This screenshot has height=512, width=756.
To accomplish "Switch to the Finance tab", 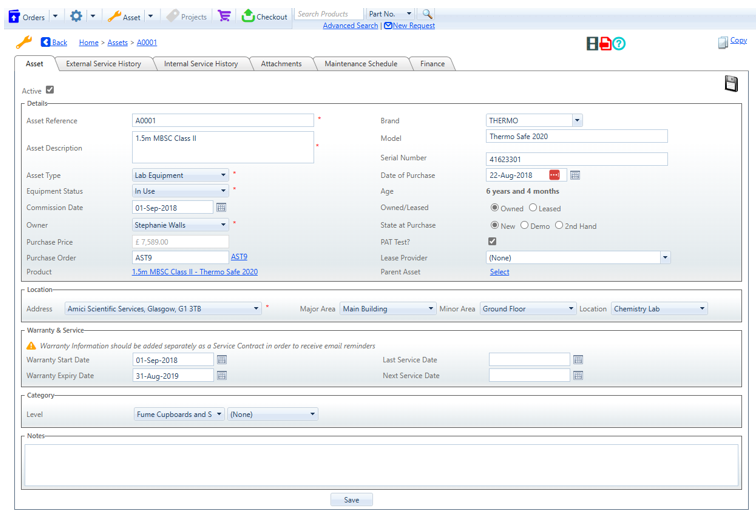I will point(432,64).
